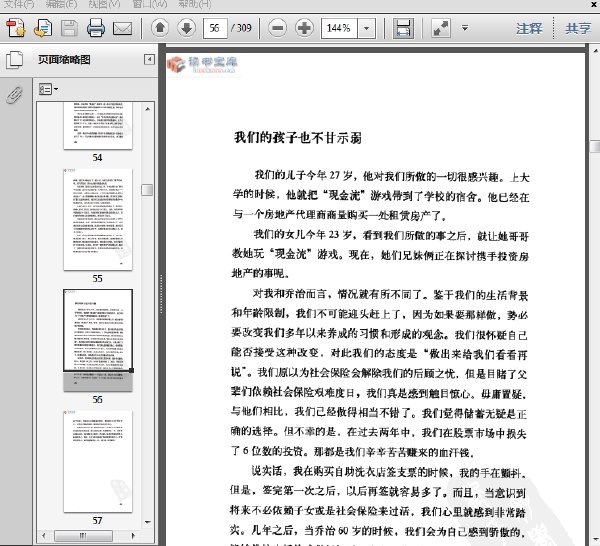Click the Save disk icon
Image resolution: width=600 pixels, height=546 pixels.
click(69, 28)
